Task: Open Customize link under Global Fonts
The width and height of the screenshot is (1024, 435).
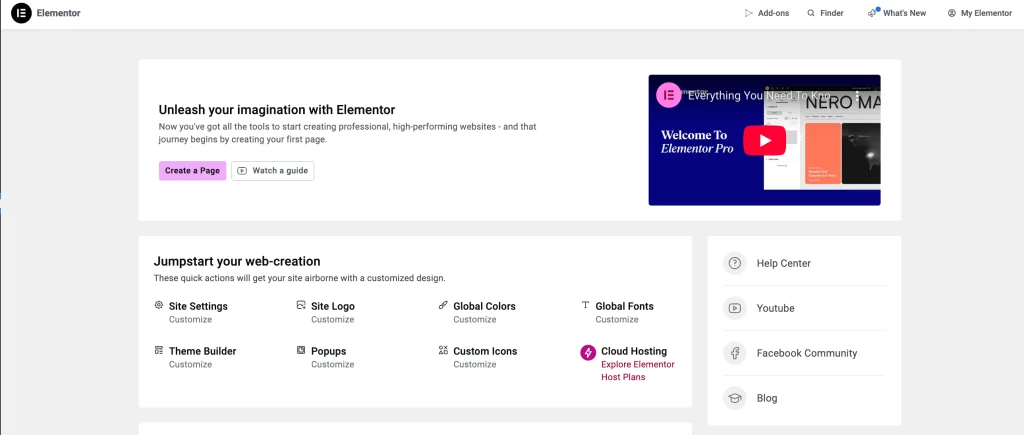Action: (x=616, y=320)
